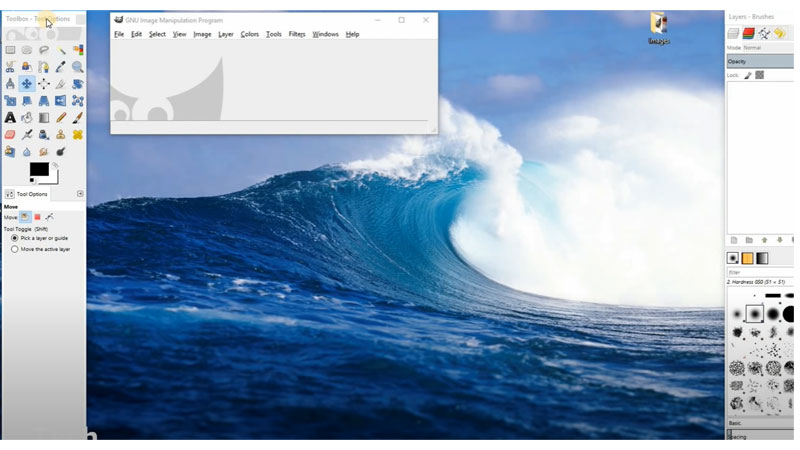This screenshot has width=800, height=450.
Task: Click the black foreground color swatch
Action: [39, 169]
